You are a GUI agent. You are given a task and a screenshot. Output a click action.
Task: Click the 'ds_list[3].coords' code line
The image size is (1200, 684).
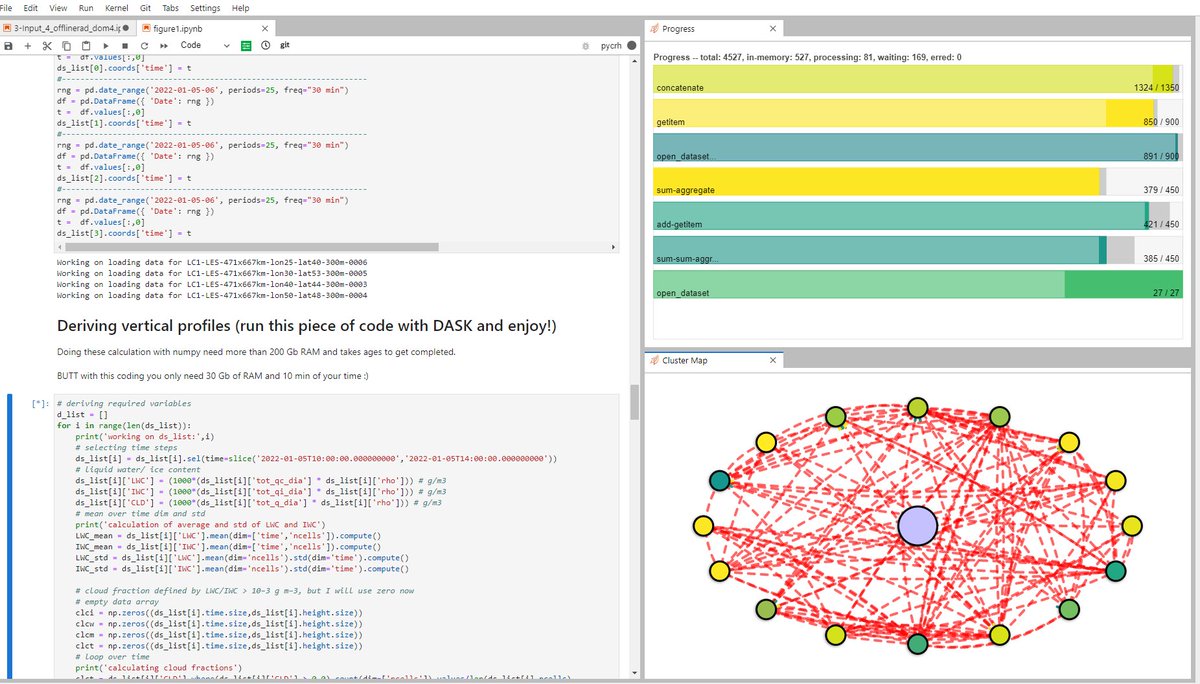[124, 233]
